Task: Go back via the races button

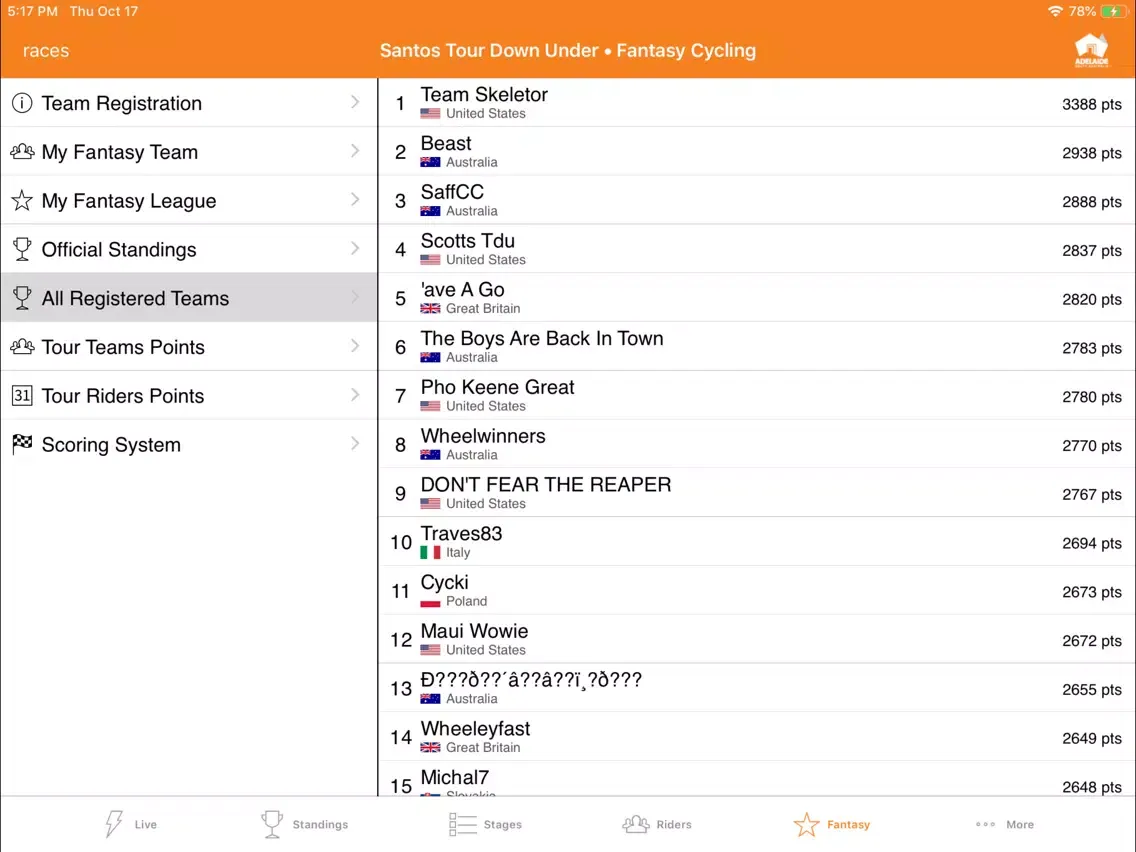Action: click(46, 51)
